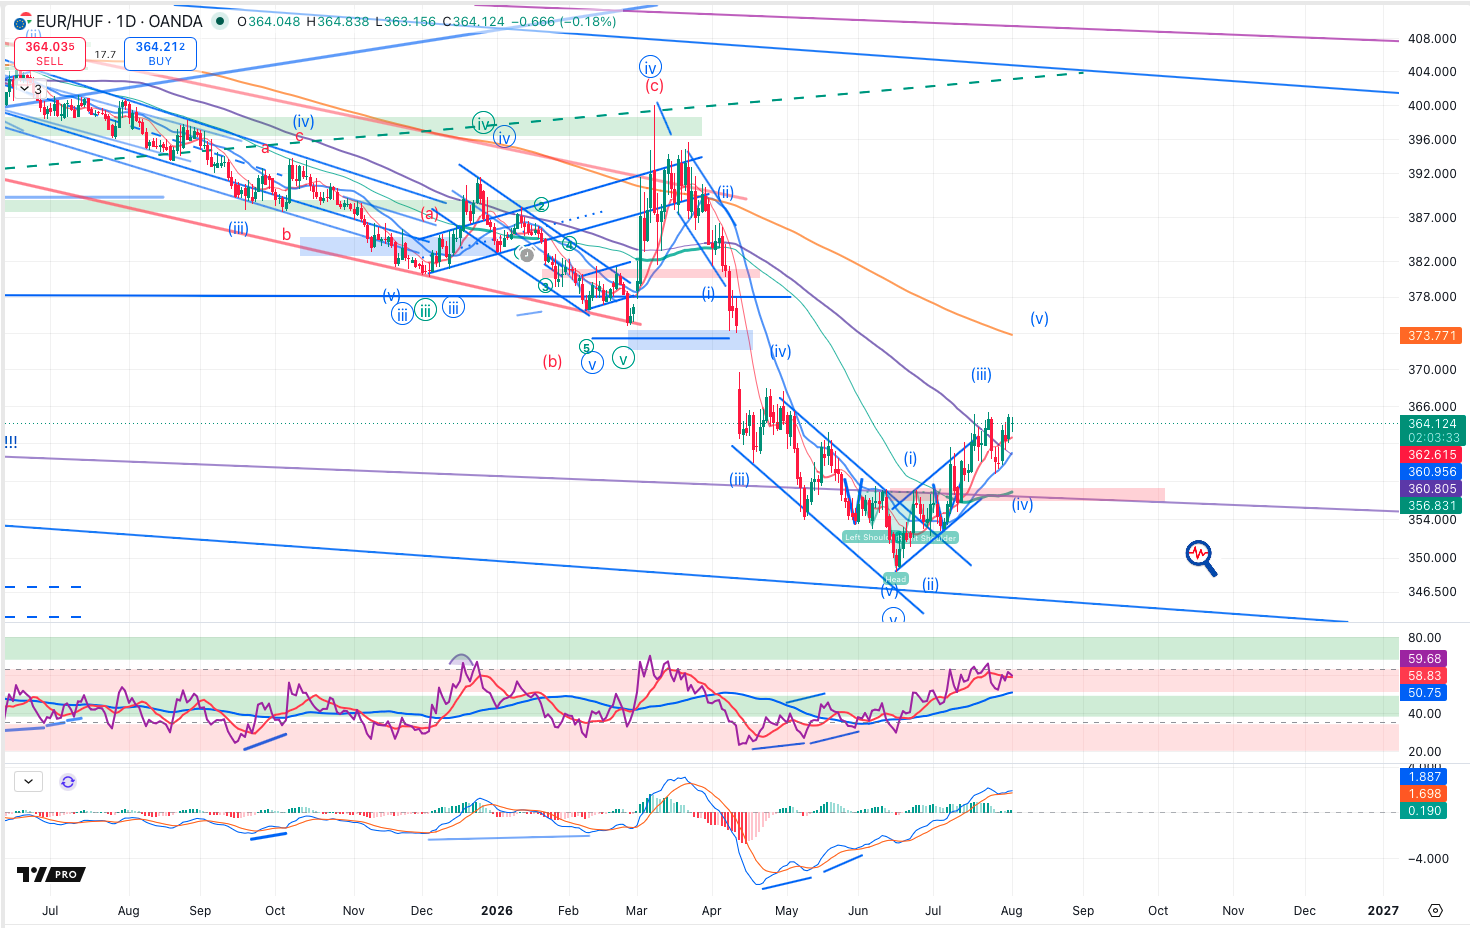The width and height of the screenshot is (1470, 928).
Task: Click the 364.035 SELL button
Action: 50,53
